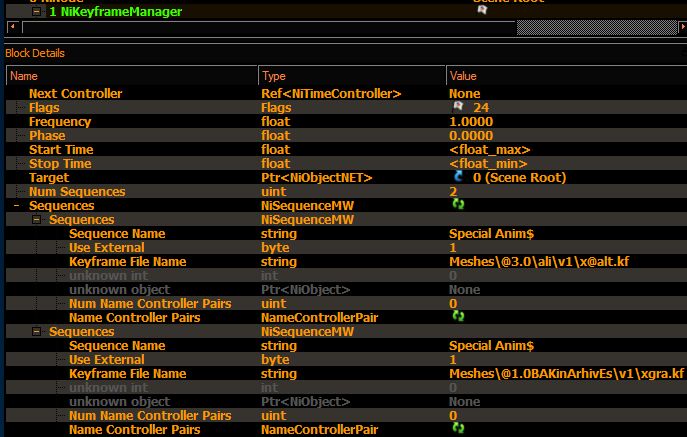Image resolution: width=687 pixels, height=437 pixels.
Task: Click the Flags value 24
Action: [x=481, y=107]
